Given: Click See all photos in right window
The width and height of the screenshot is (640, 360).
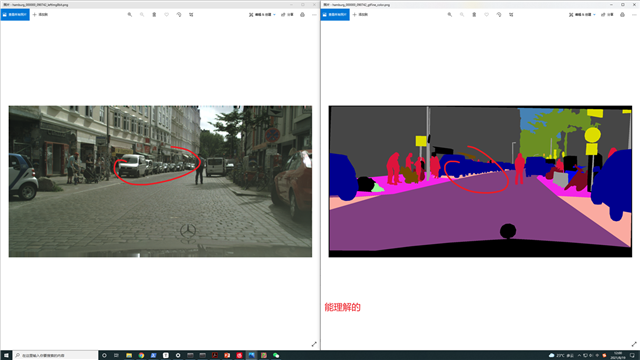Looking at the screenshot, I should click(x=335, y=15).
